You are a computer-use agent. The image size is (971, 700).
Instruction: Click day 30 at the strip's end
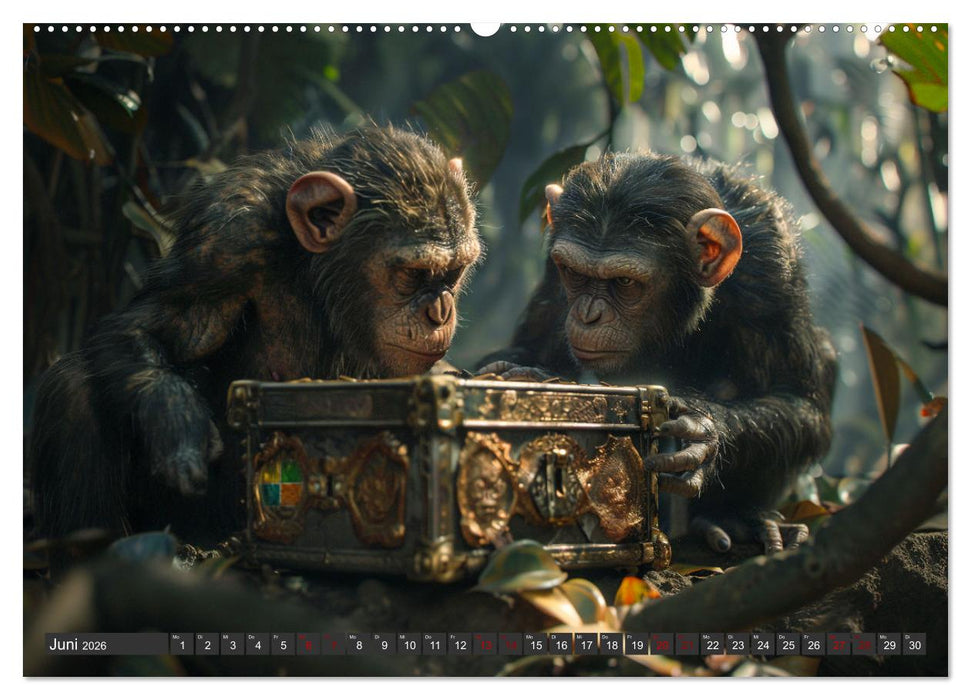[x=914, y=645]
